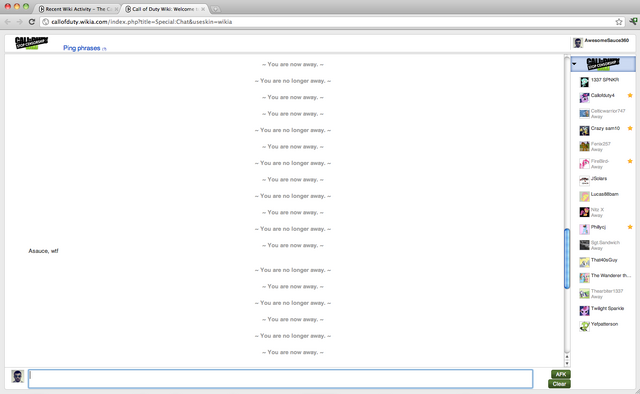Select user 1337 SPNKR in list

point(605,80)
